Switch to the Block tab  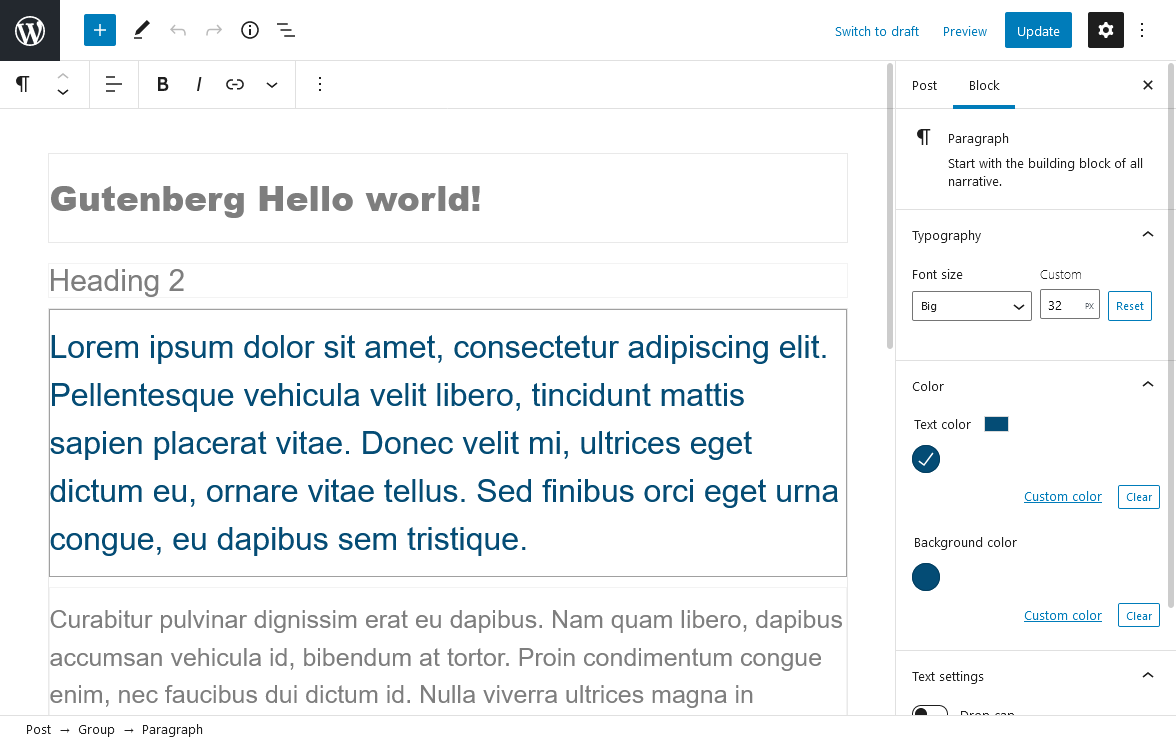[x=984, y=85]
